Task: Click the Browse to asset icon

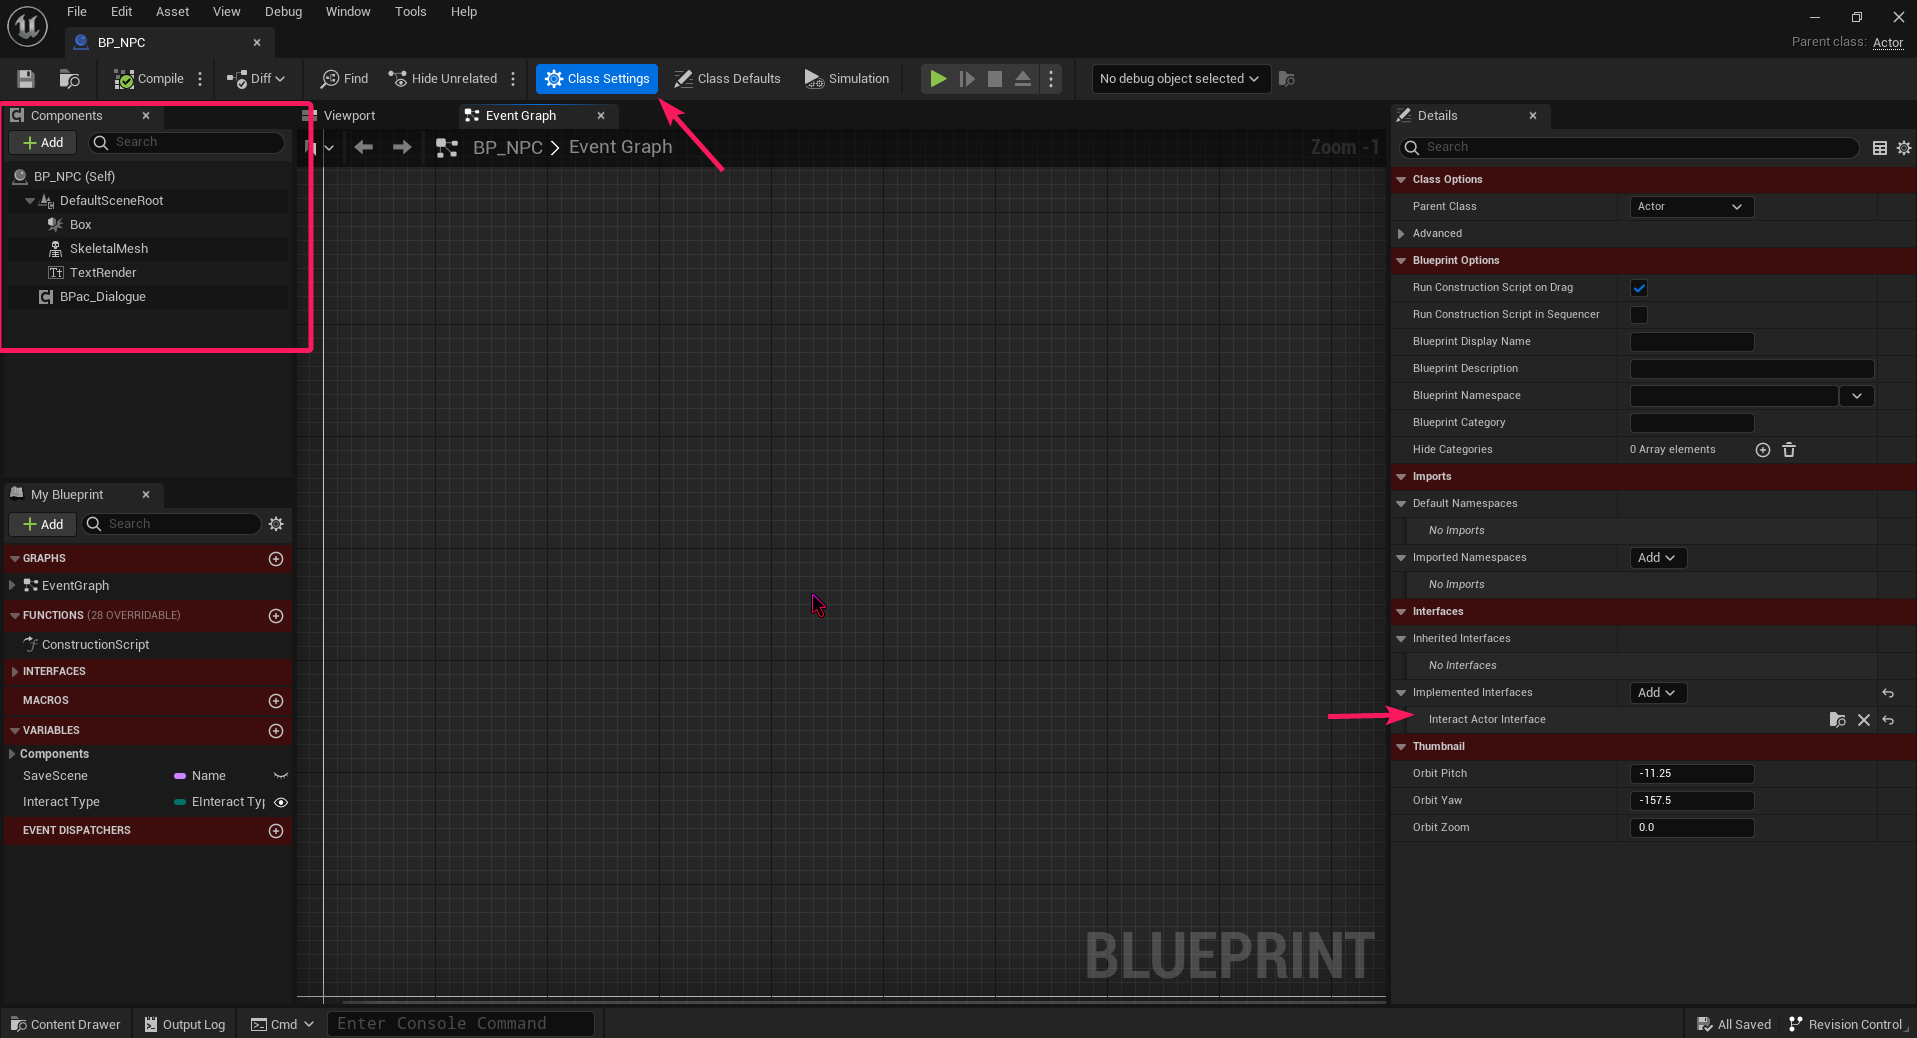Action: tap(69, 79)
